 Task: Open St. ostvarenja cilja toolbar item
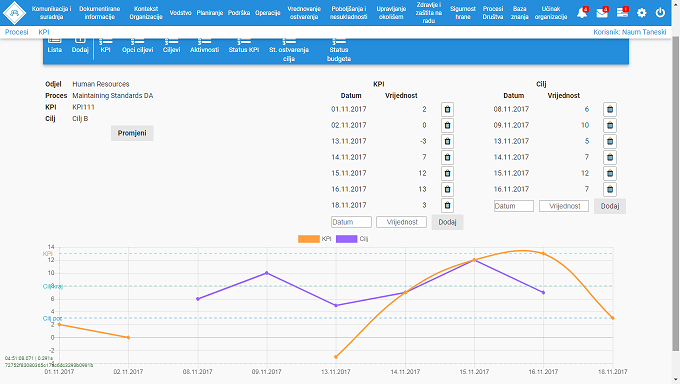pyautogui.click(x=289, y=50)
